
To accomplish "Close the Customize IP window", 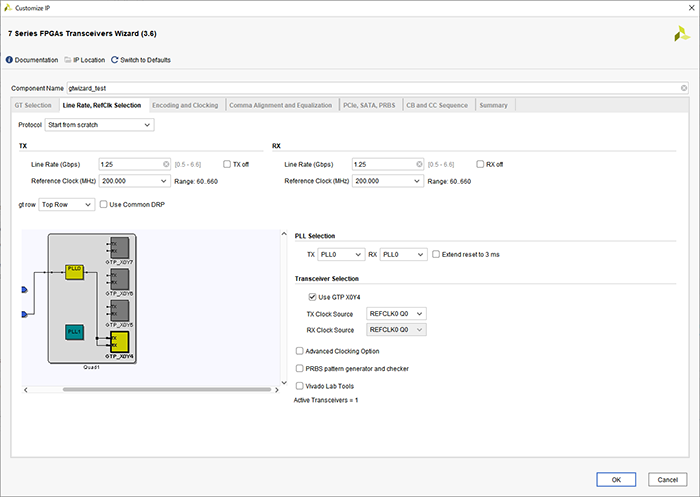I will pyautogui.click(x=691, y=8).
